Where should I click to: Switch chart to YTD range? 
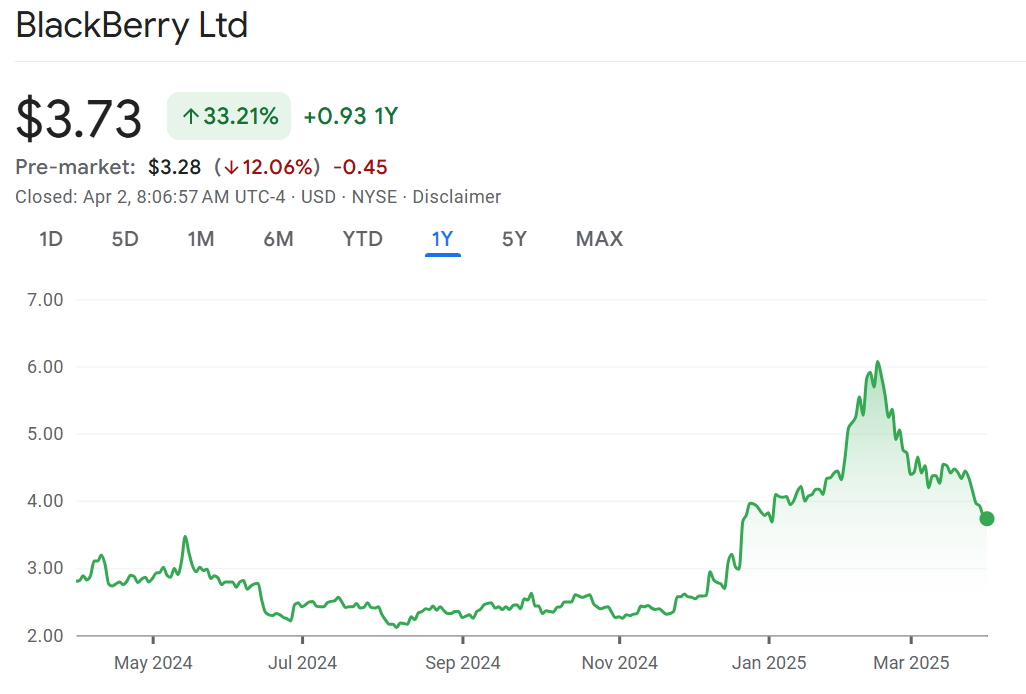[x=362, y=239]
